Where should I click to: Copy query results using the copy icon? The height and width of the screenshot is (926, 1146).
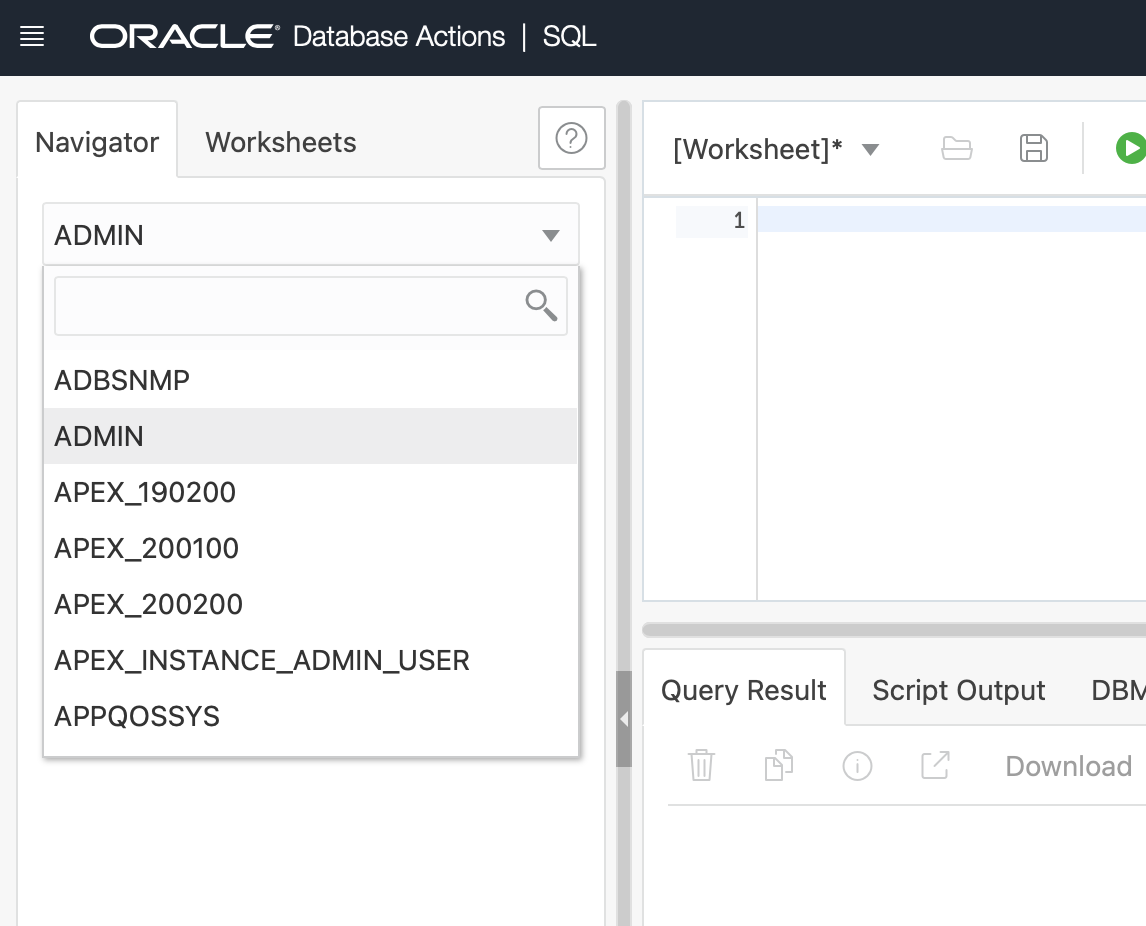[x=779, y=766]
